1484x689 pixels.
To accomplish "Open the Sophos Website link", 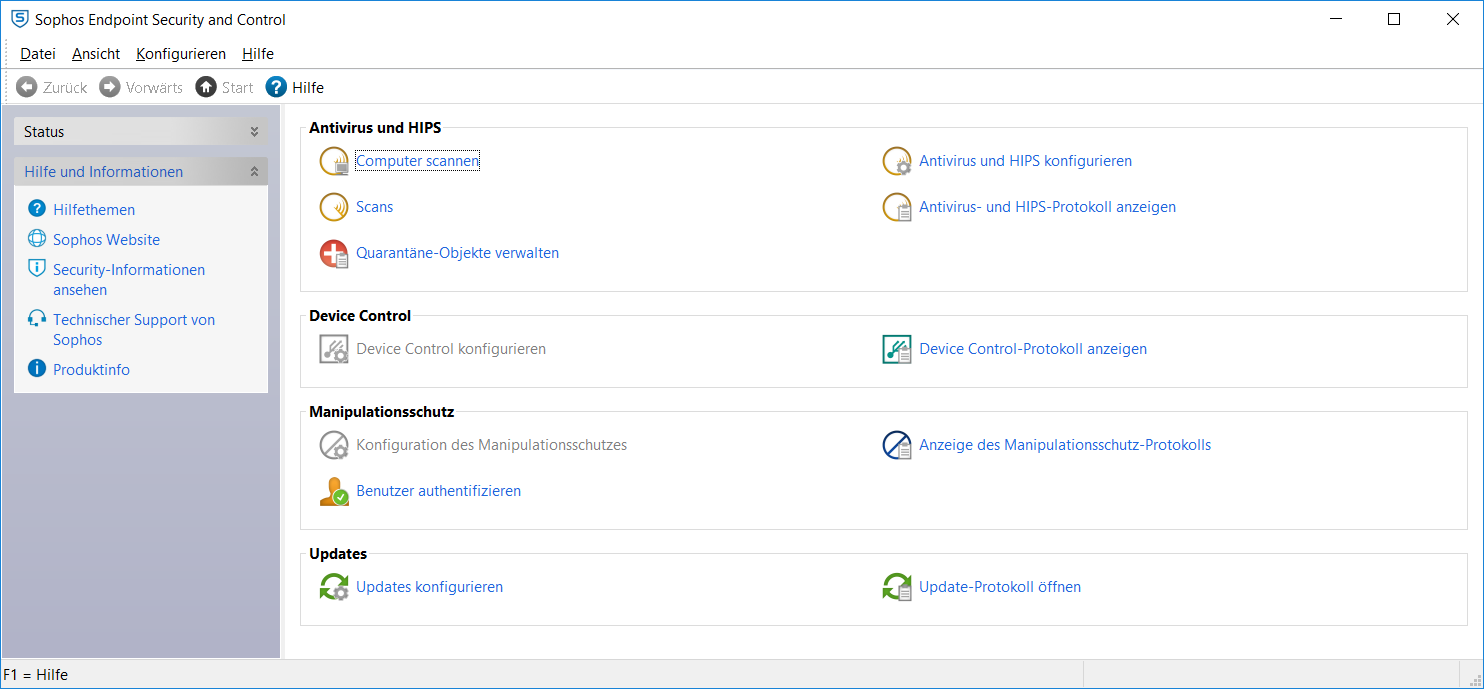I will point(106,240).
